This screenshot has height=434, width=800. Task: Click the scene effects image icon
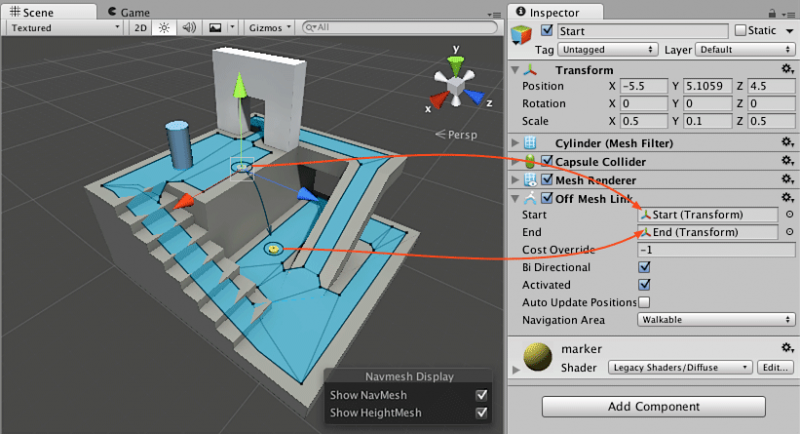215,28
